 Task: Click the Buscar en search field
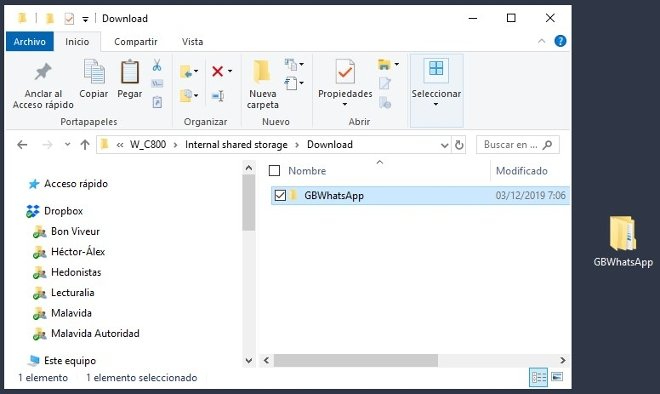518,145
